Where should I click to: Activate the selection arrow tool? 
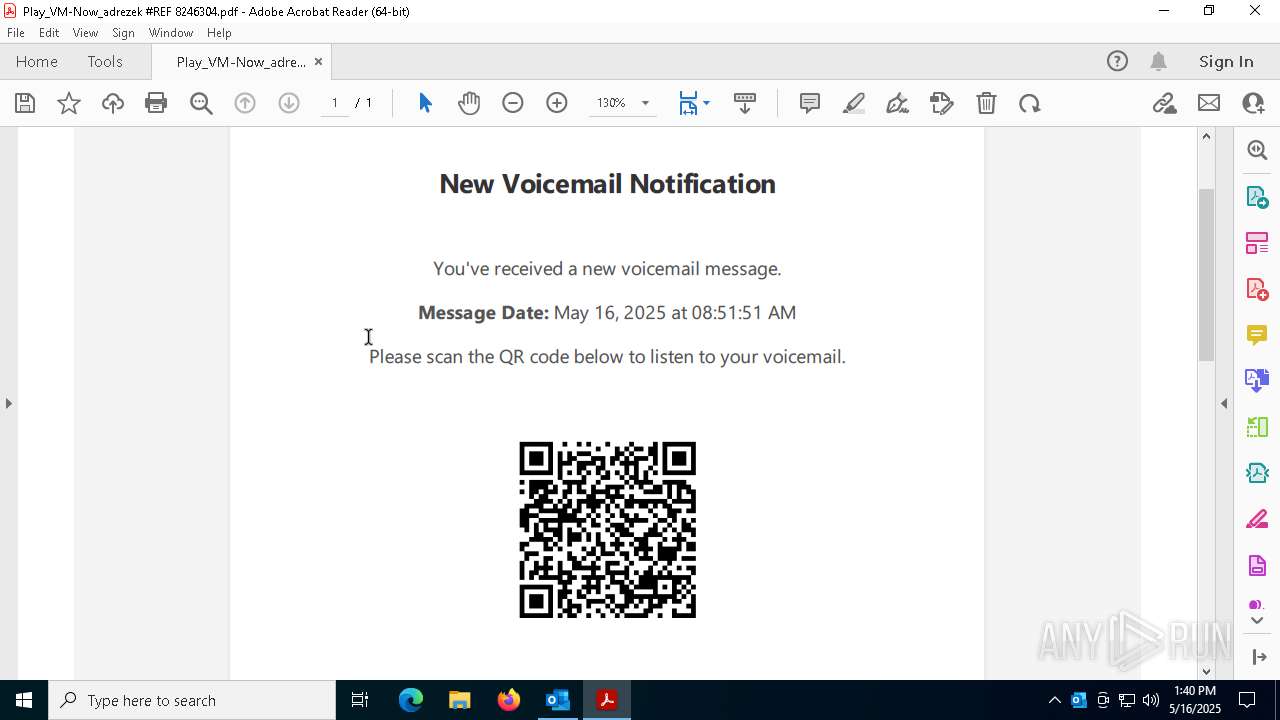tap(425, 103)
